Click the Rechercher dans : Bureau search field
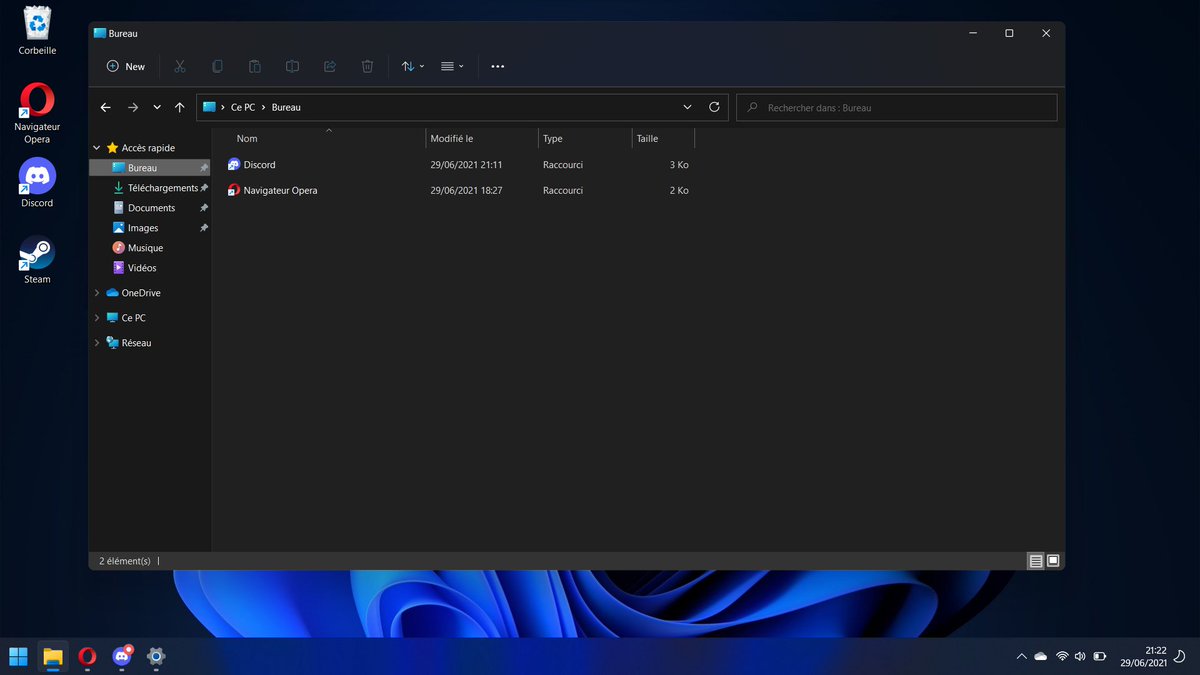Image resolution: width=1200 pixels, height=675 pixels. (897, 107)
